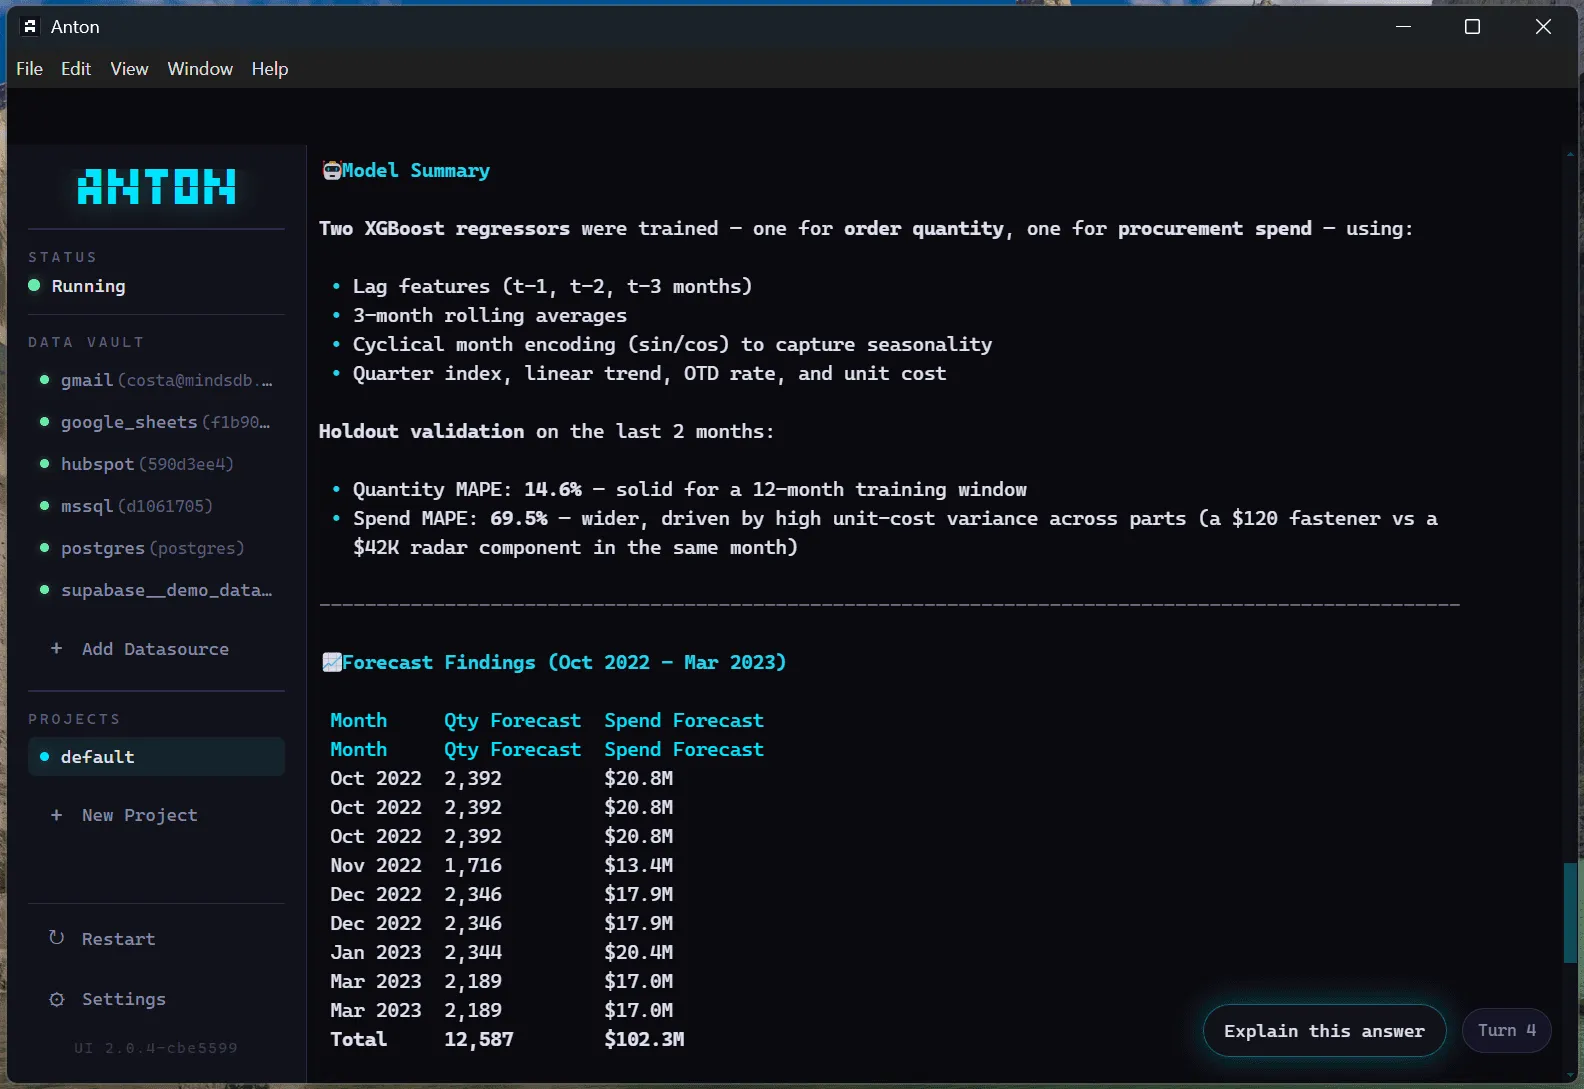Select the default project
This screenshot has height=1089, width=1584.
157,757
